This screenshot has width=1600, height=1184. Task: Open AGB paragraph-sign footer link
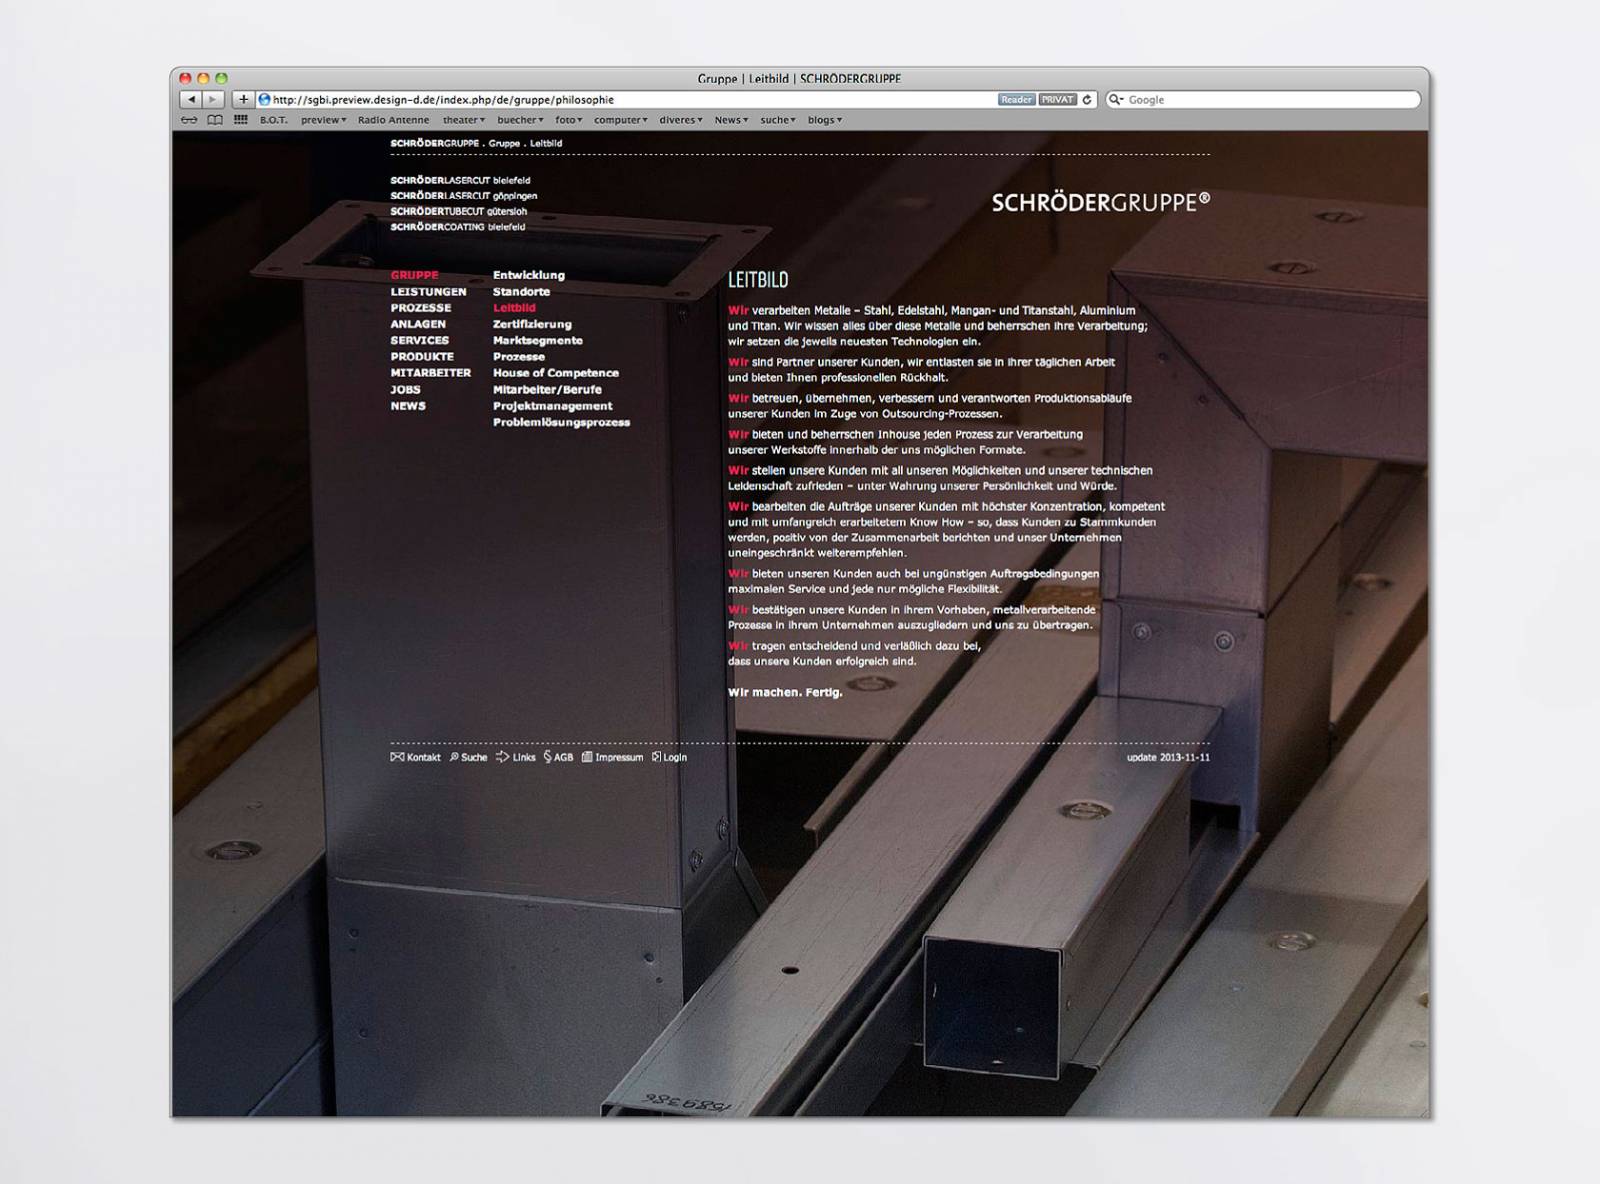pyautogui.click(x=559, y=757)
